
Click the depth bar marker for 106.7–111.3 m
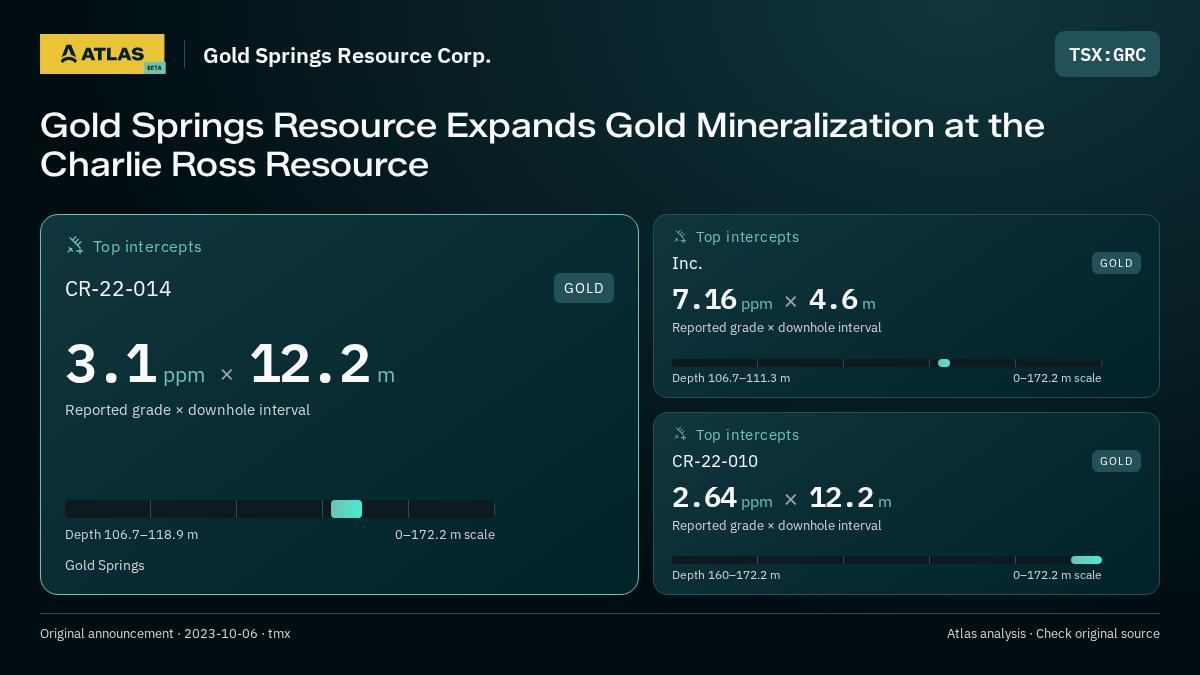tap(944, 363)
